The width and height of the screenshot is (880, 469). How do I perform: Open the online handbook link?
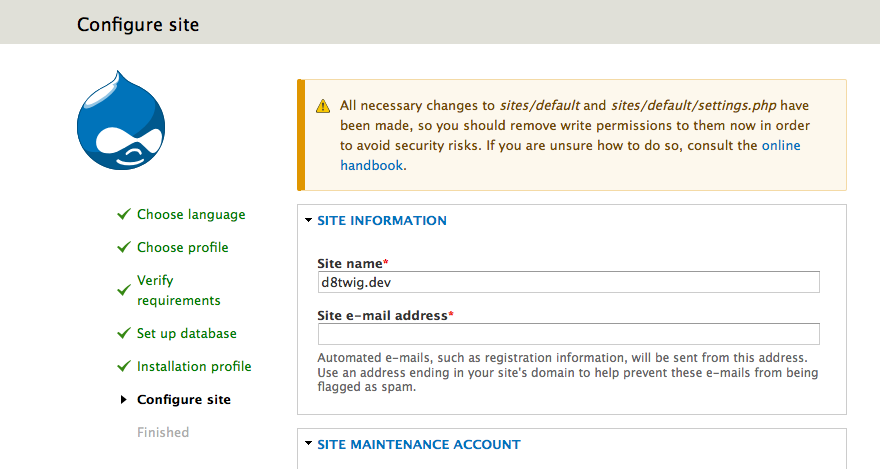(x=570, y=155)
